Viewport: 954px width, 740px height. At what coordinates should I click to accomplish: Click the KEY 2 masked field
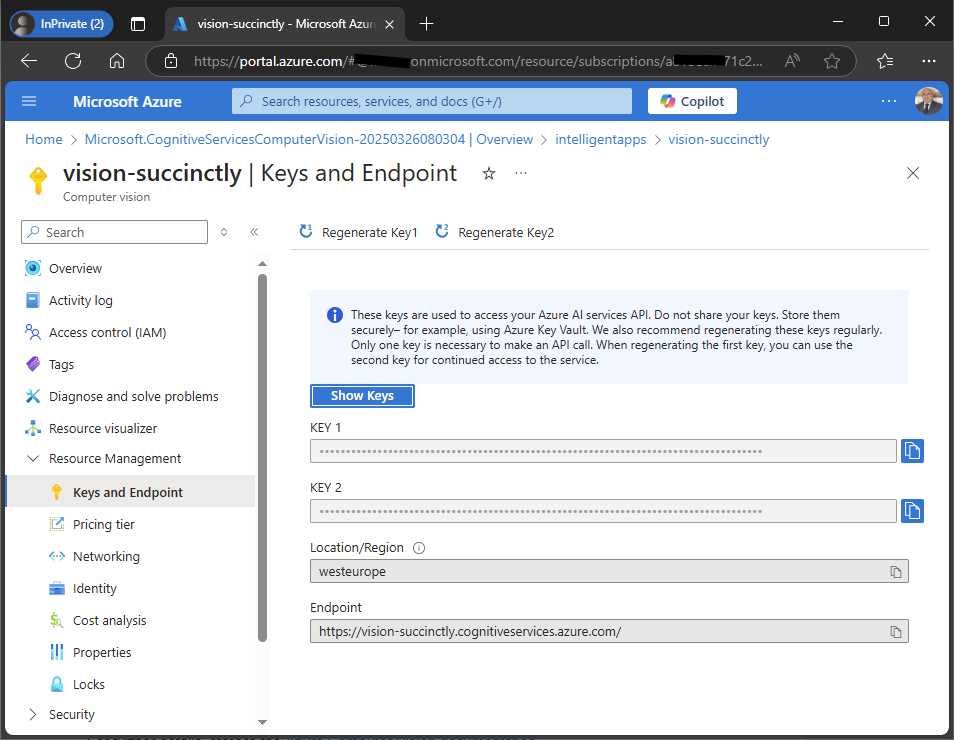pos(603,511)
